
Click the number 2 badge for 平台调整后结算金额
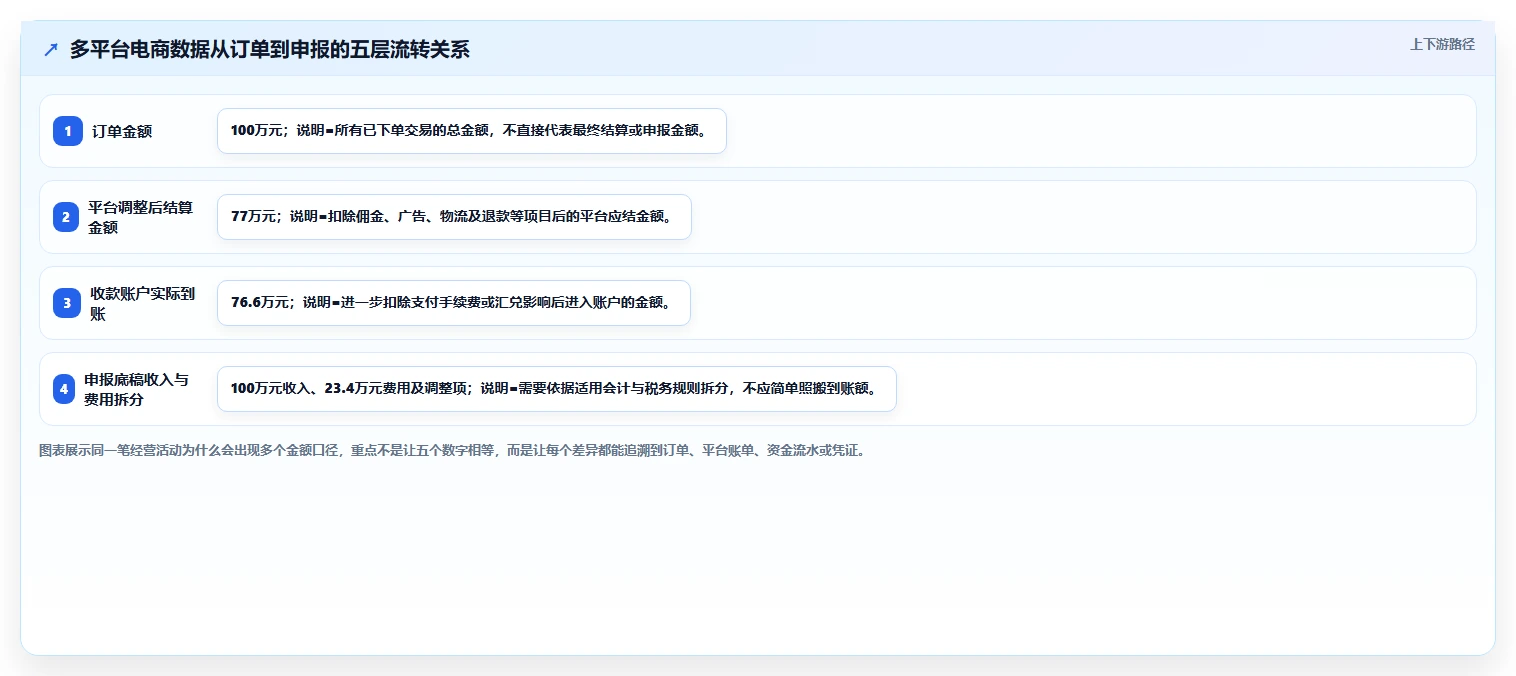[66, 217]
